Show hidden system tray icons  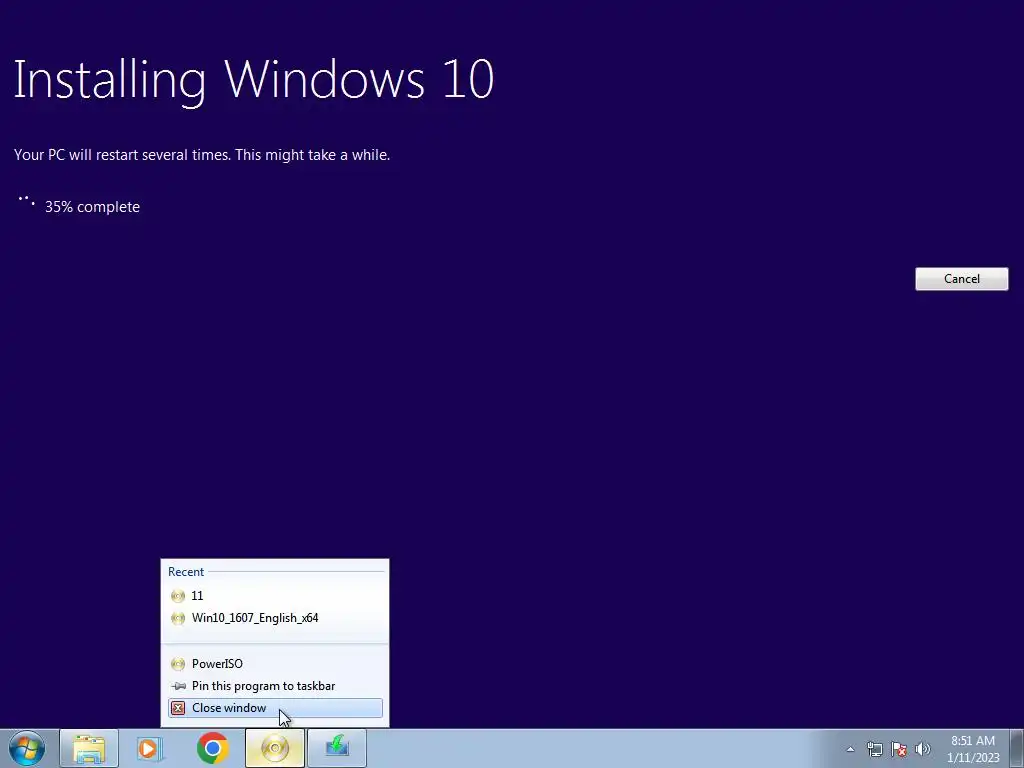point(850,749)
